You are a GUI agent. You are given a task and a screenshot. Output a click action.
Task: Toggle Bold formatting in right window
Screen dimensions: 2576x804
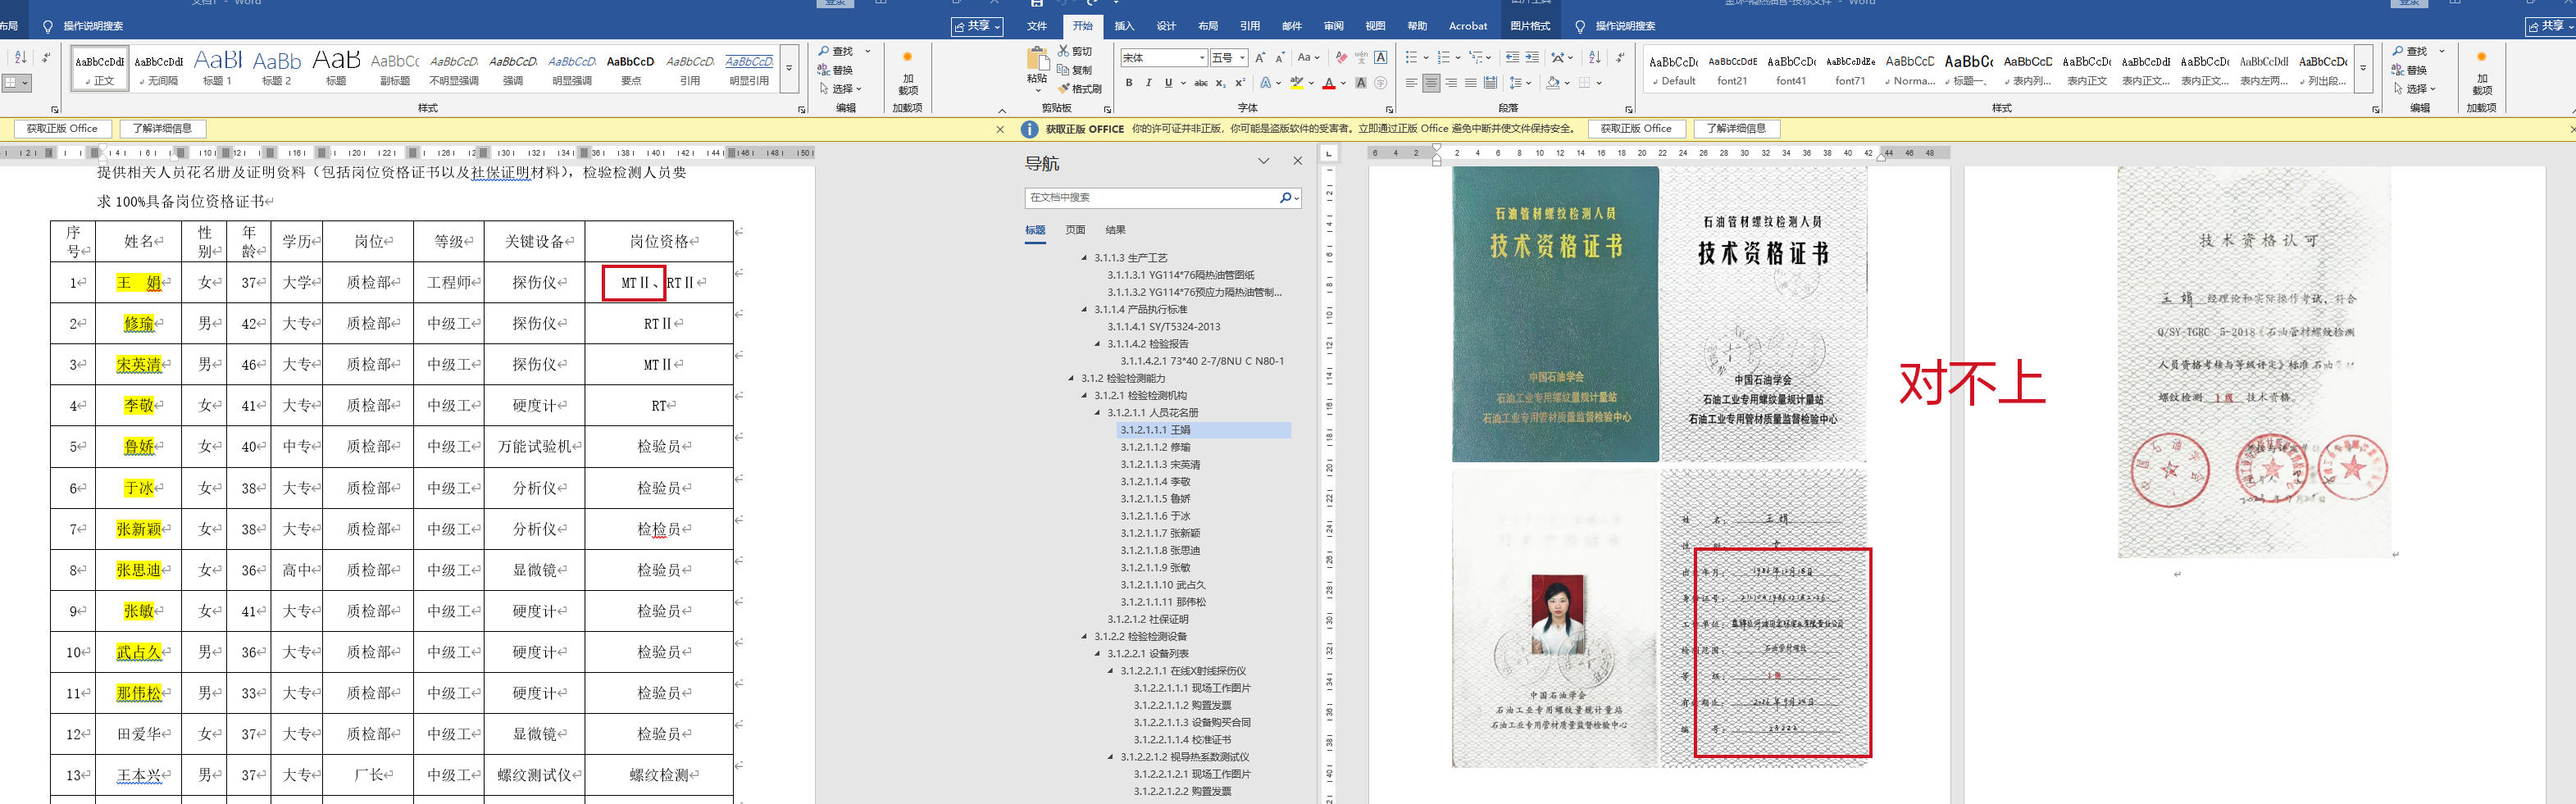(1129, 83)
